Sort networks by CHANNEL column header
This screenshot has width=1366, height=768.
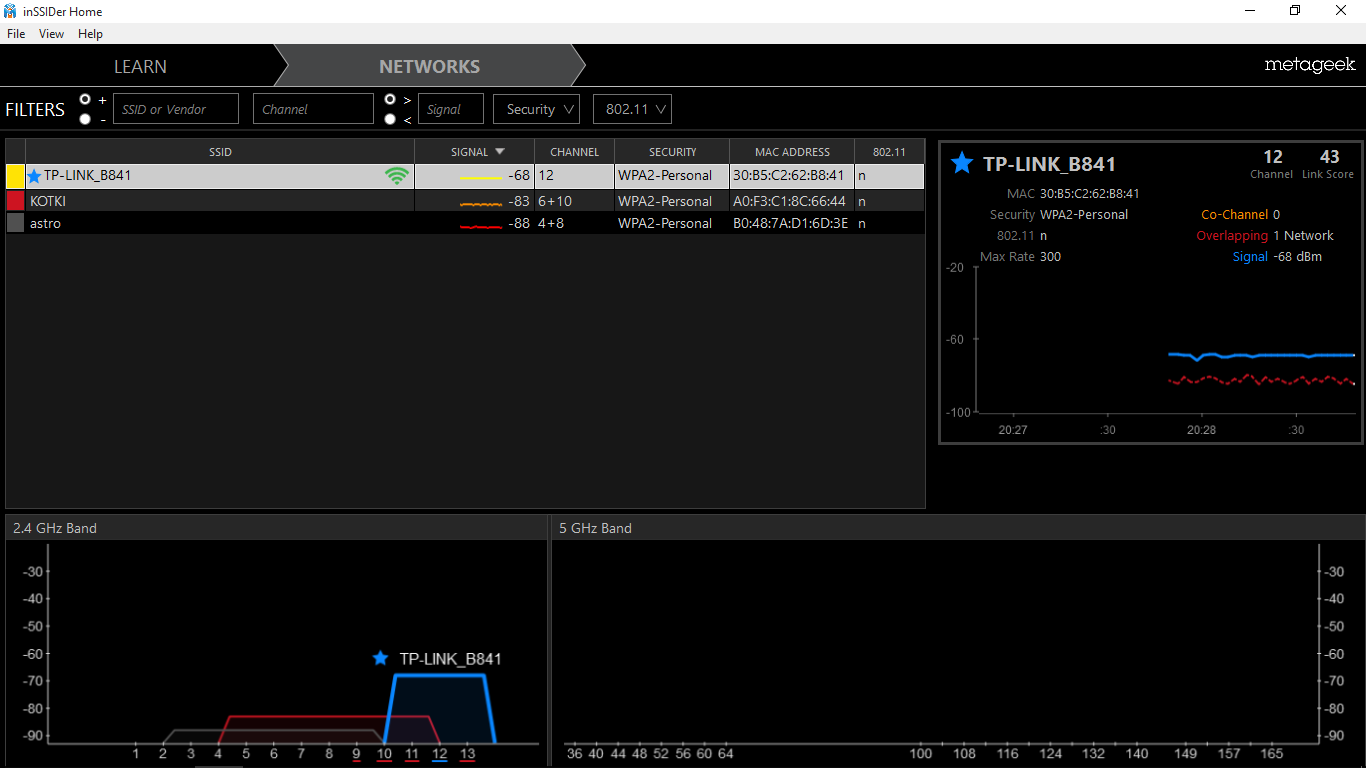coord(574,152)
